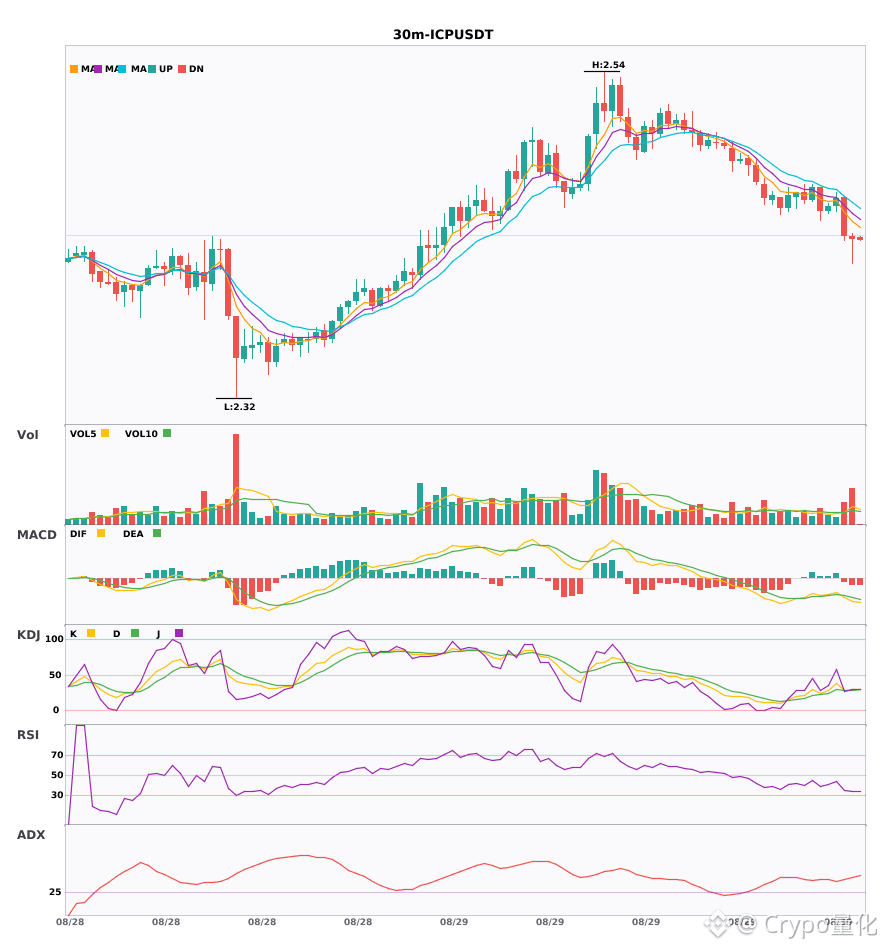Select the KDJ panel label
Image resolution: width=885 pixels, height=950 pixels.
(28, 635)
